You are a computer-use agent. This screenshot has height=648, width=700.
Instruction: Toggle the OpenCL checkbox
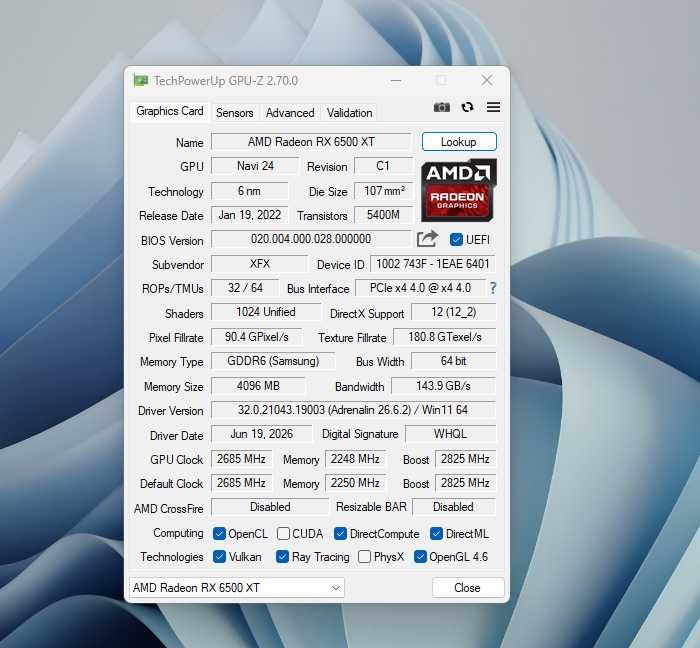click(219, 534)
